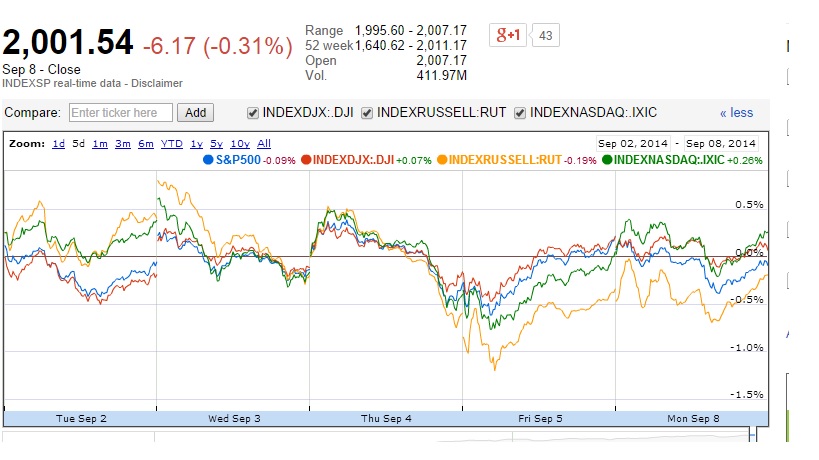This screenshot has width=819, height=460.
Task: Set chart zoom to YTD
Action: coord(172,144)
